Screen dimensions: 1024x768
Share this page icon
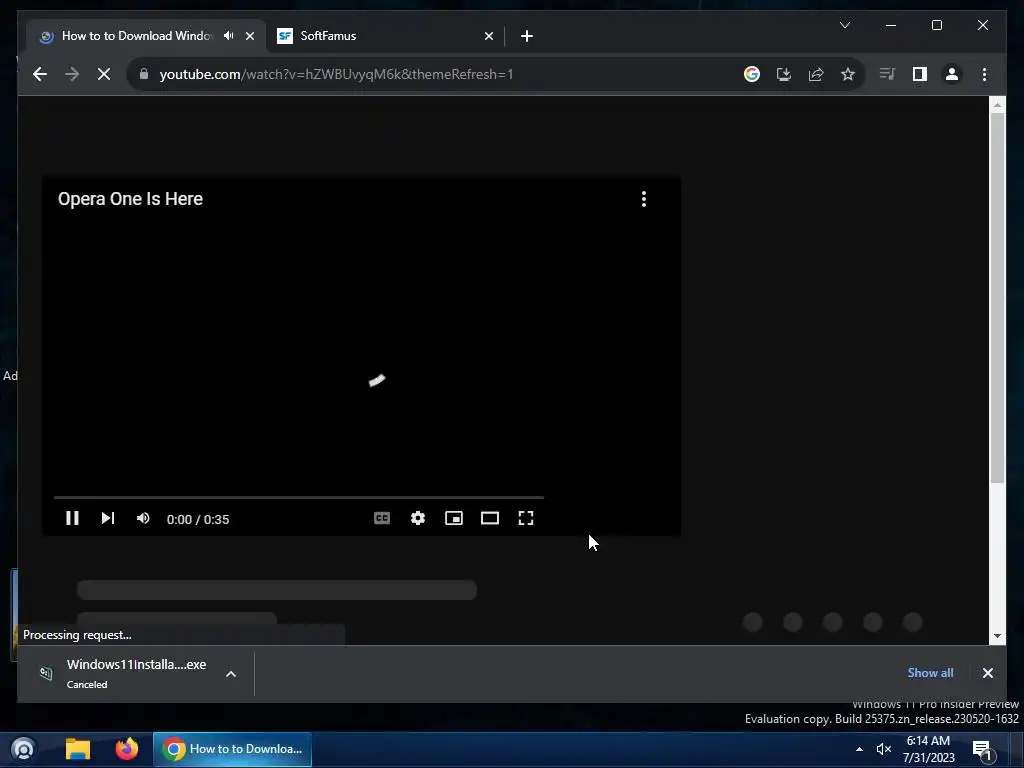pyautogui.click(x=816, y=74)
